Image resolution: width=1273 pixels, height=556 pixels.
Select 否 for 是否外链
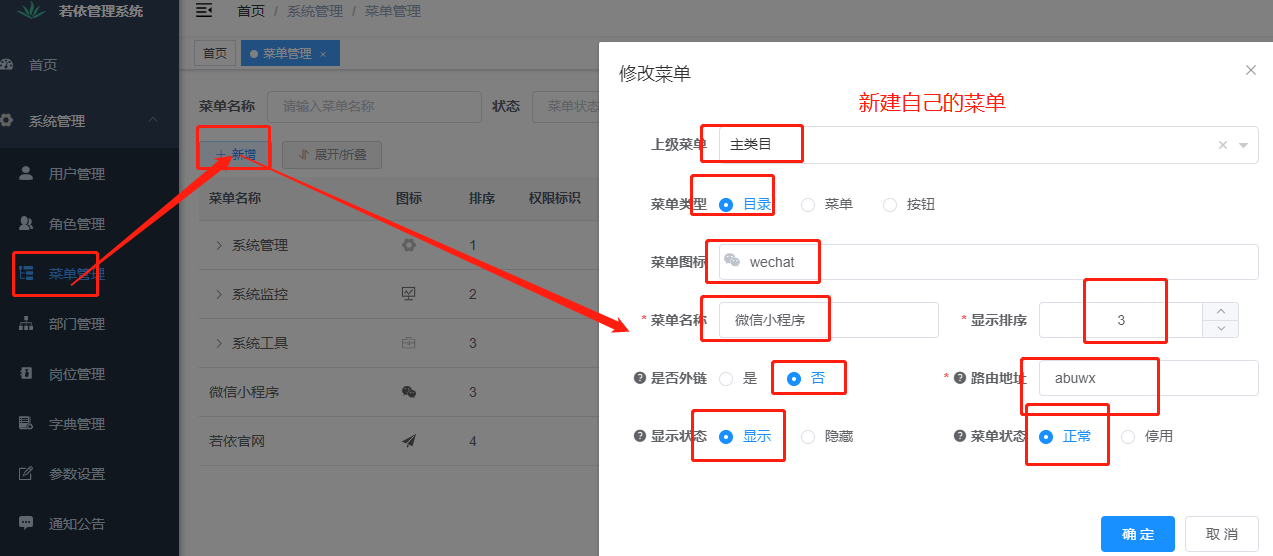806,379
